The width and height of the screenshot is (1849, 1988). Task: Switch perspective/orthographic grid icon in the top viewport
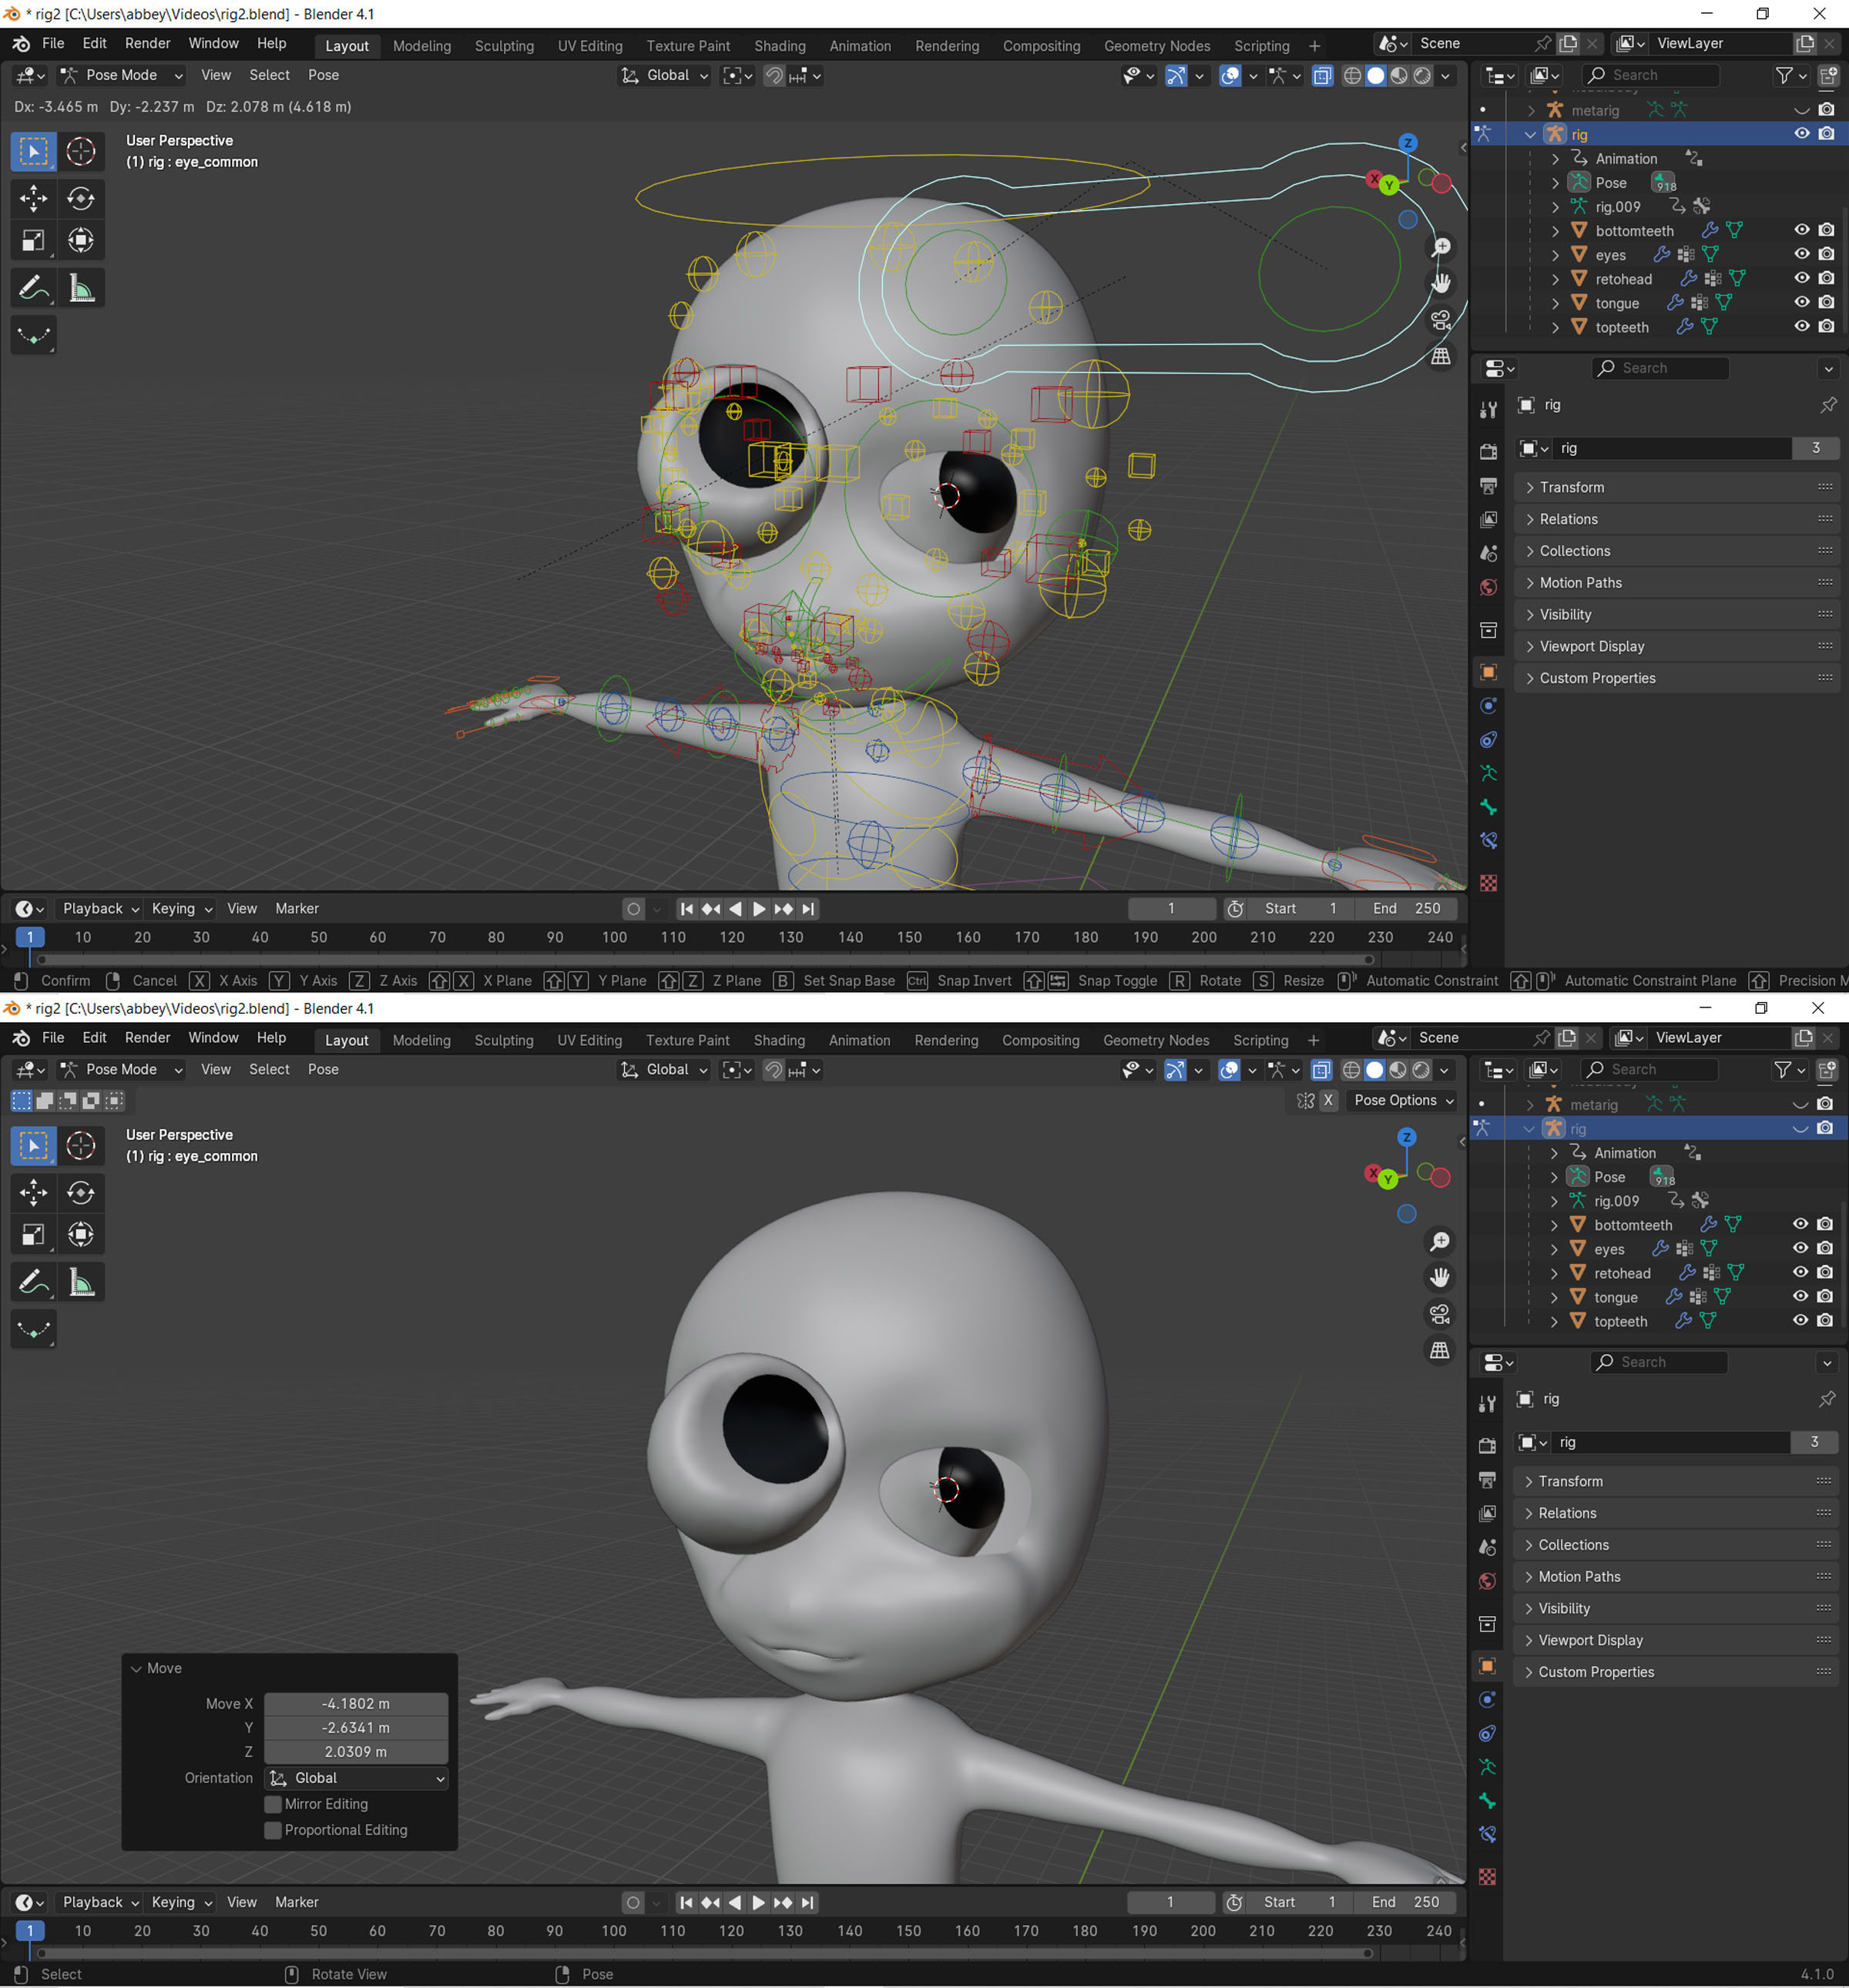click(x=1440, y=355)
